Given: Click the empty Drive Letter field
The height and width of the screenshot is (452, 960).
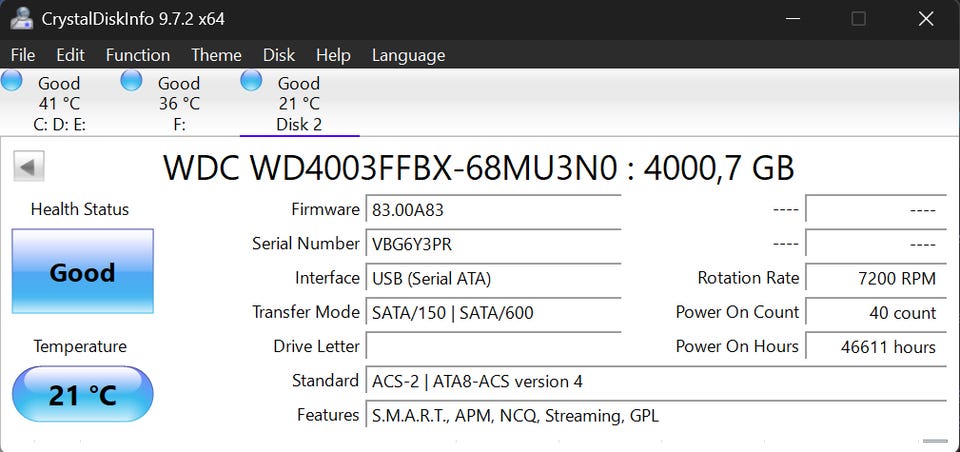Looking at the screenshot, I should [493, 347].
